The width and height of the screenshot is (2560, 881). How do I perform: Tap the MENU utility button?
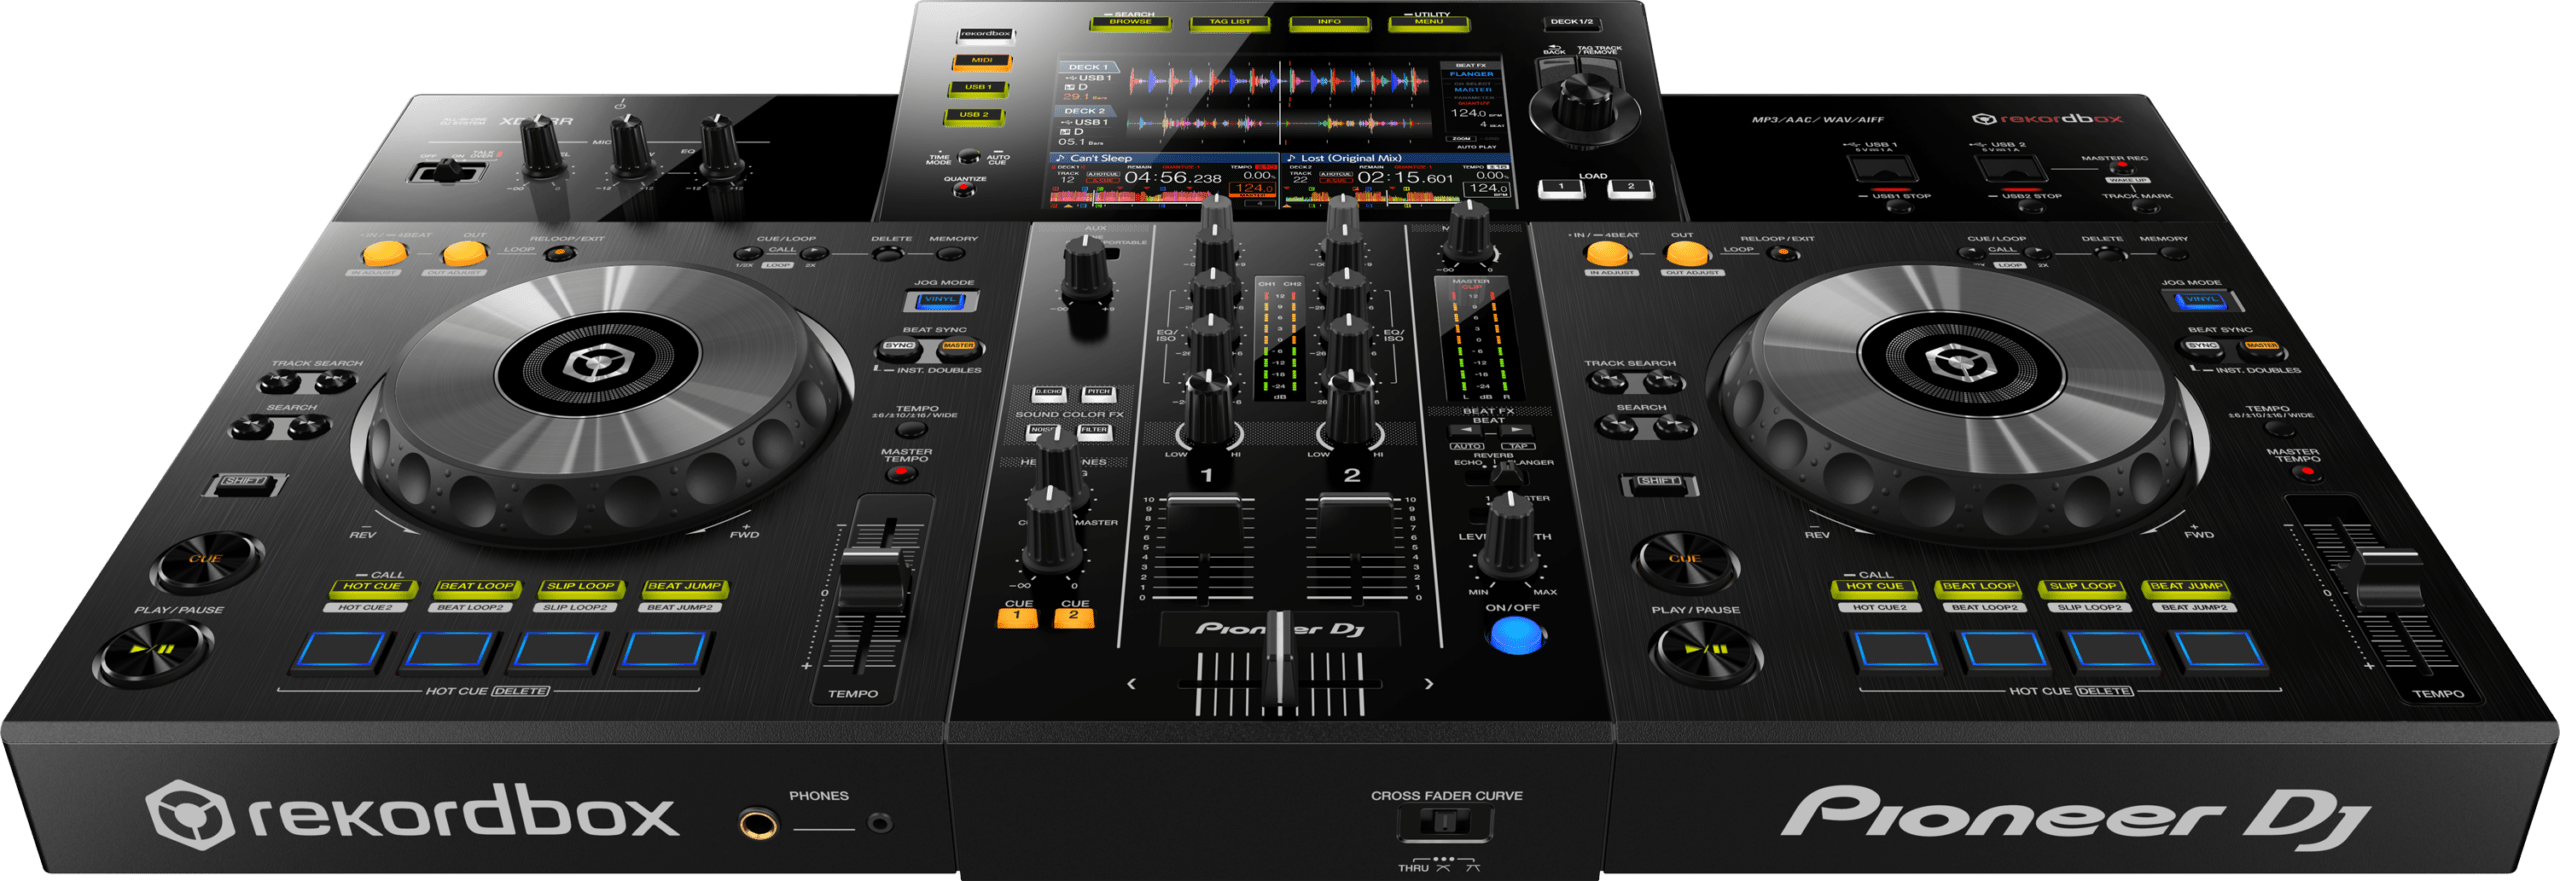coord(1428,22)
